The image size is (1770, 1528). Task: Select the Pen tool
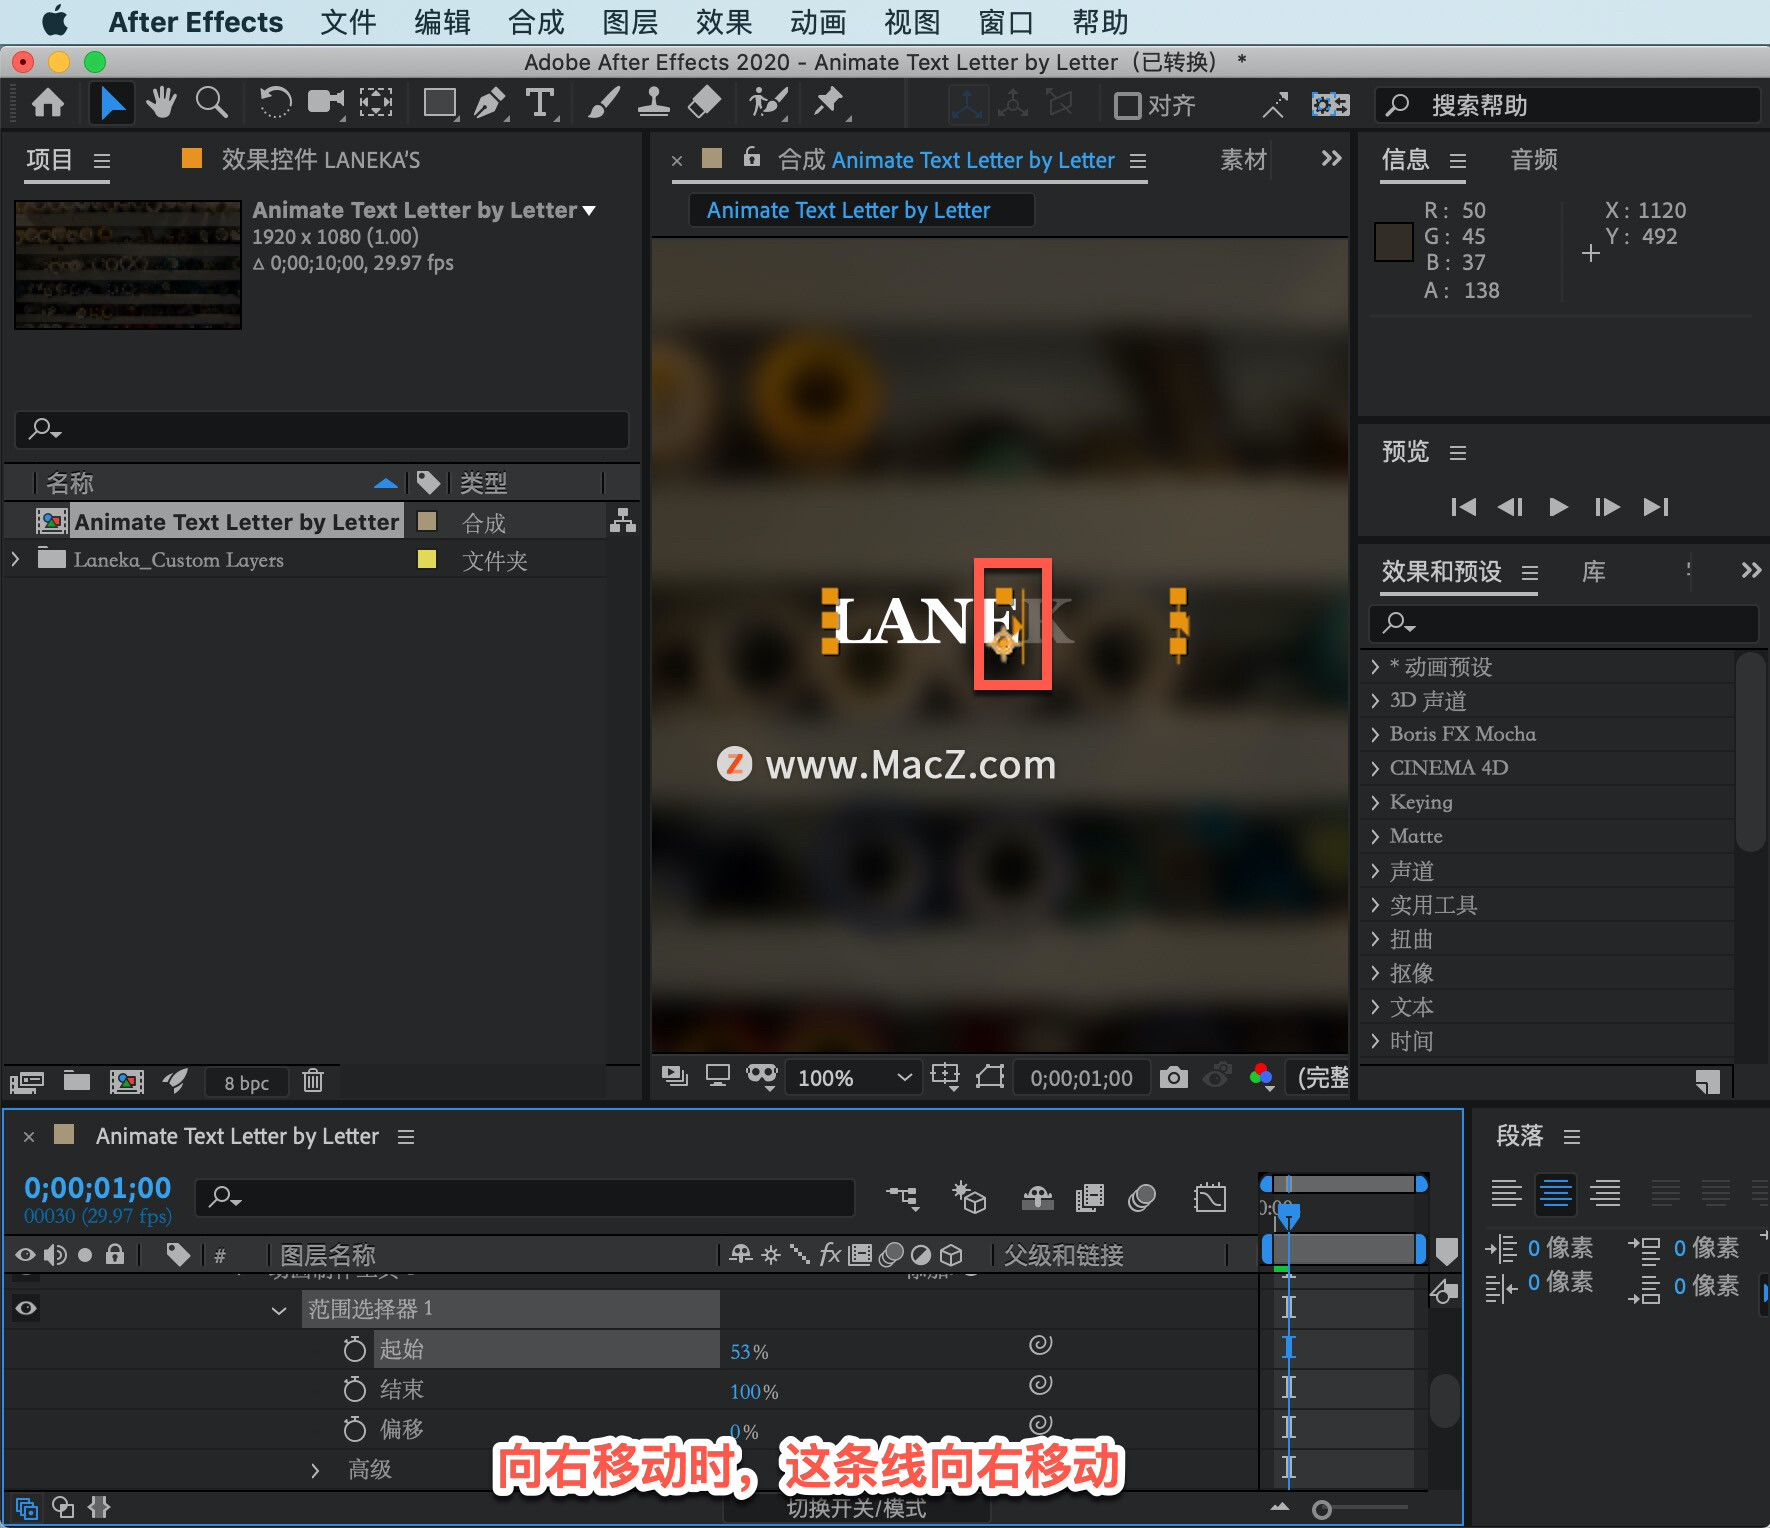(489, 103)
